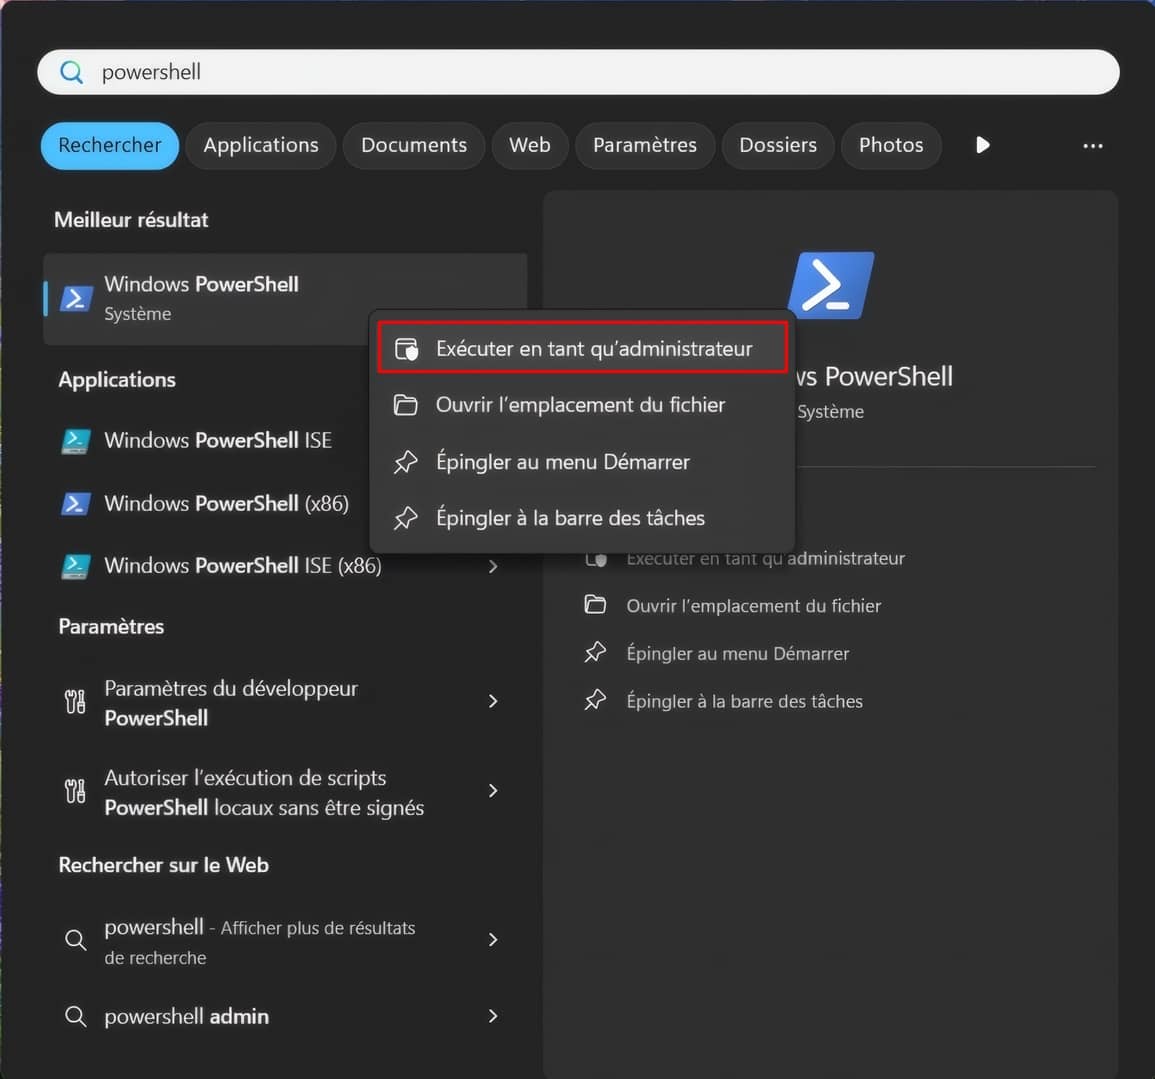
Task: Open Autoriser l'exécution de scripts setting
Action: tap(264, 792)
